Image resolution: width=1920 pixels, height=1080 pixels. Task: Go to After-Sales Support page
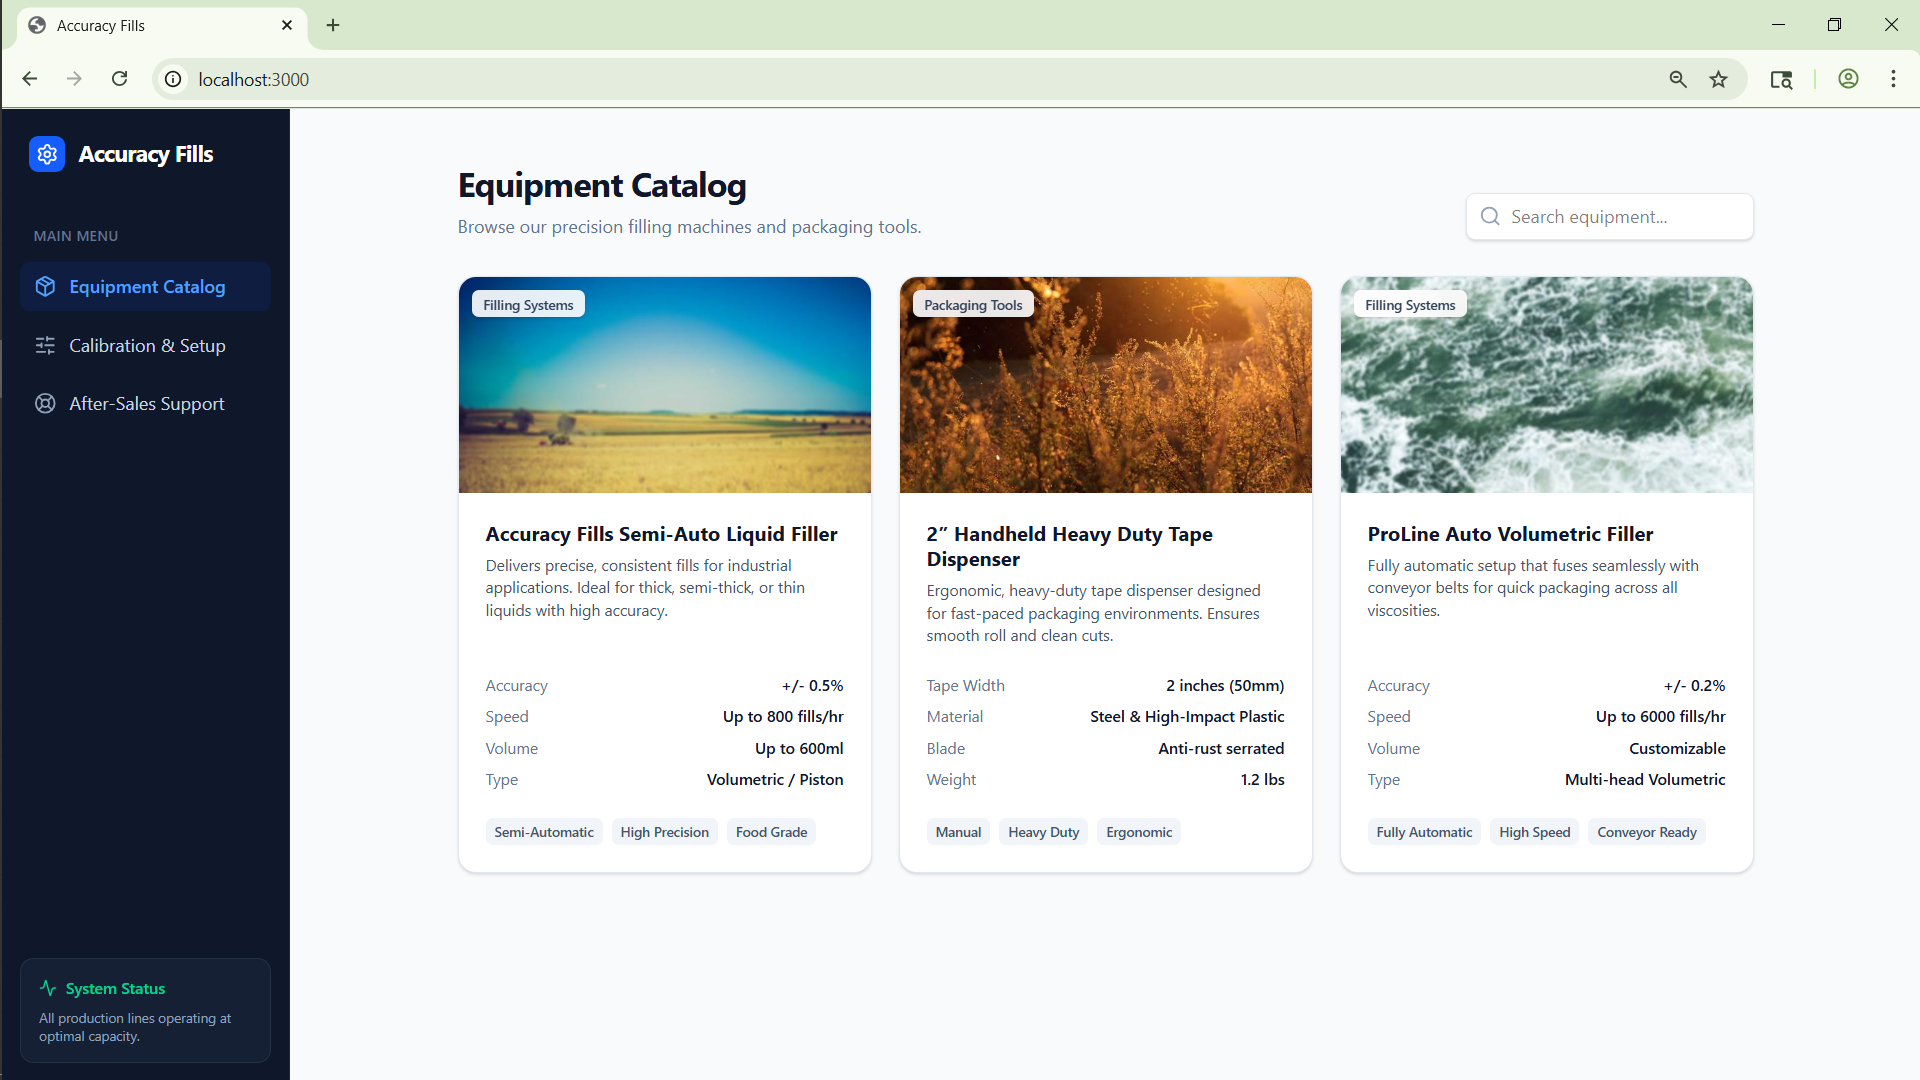click(146, 404)
